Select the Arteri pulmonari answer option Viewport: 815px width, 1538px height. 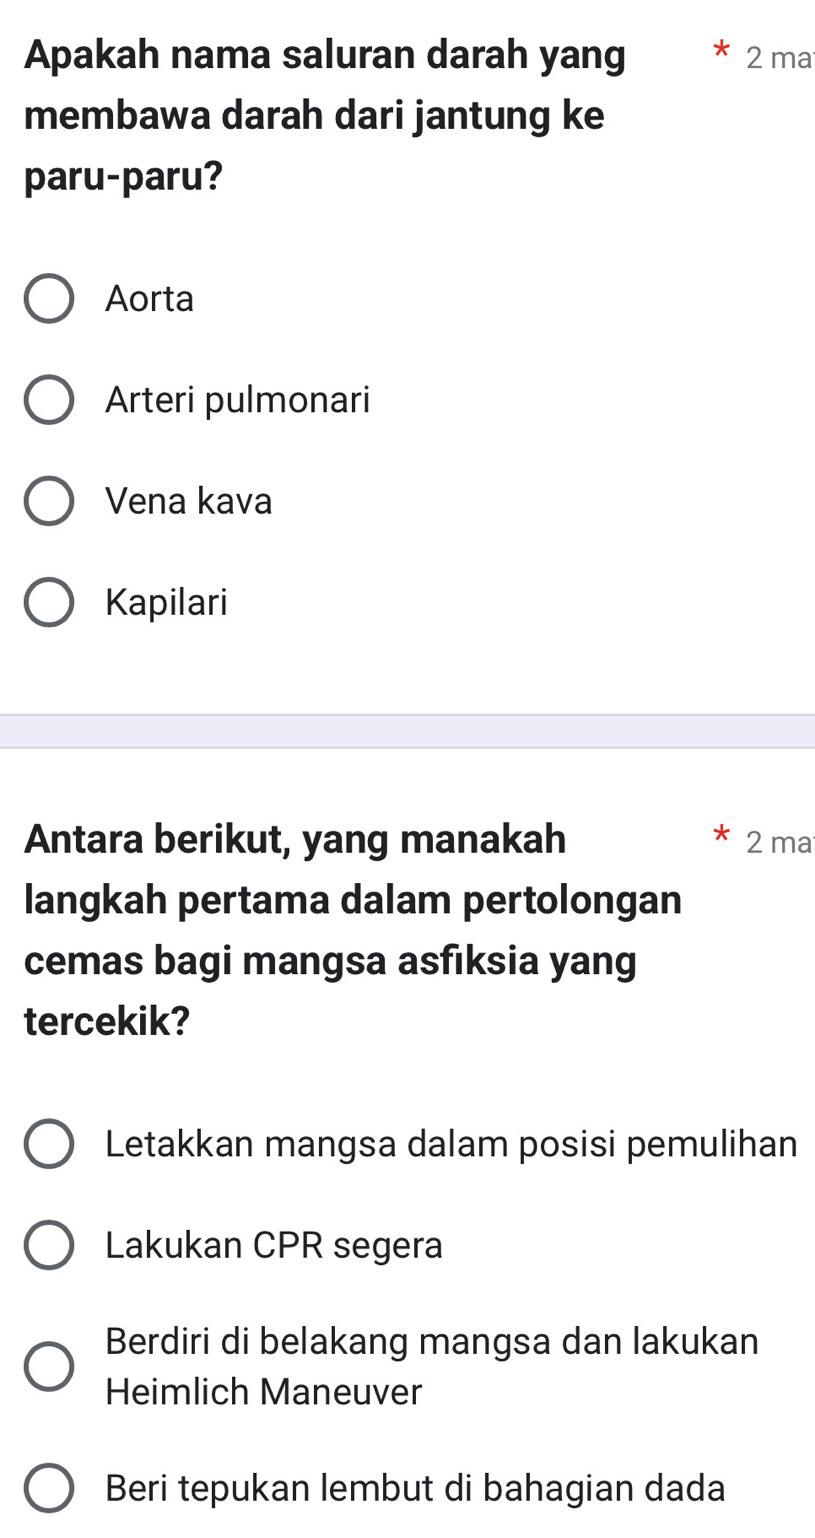click(x=237, y=399)
